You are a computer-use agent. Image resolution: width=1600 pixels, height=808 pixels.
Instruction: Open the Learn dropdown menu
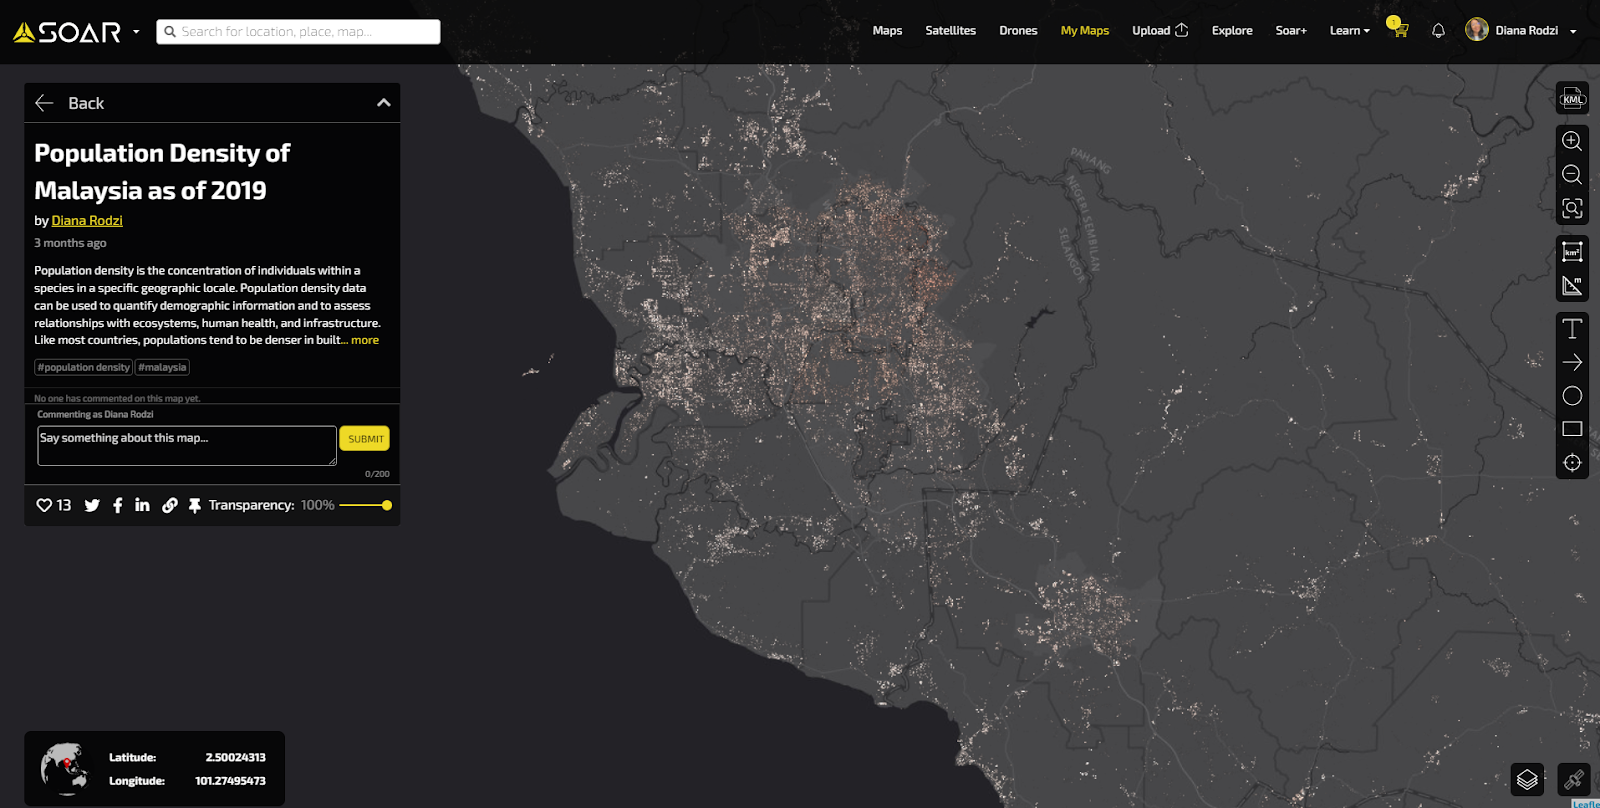pos(1349,31)
